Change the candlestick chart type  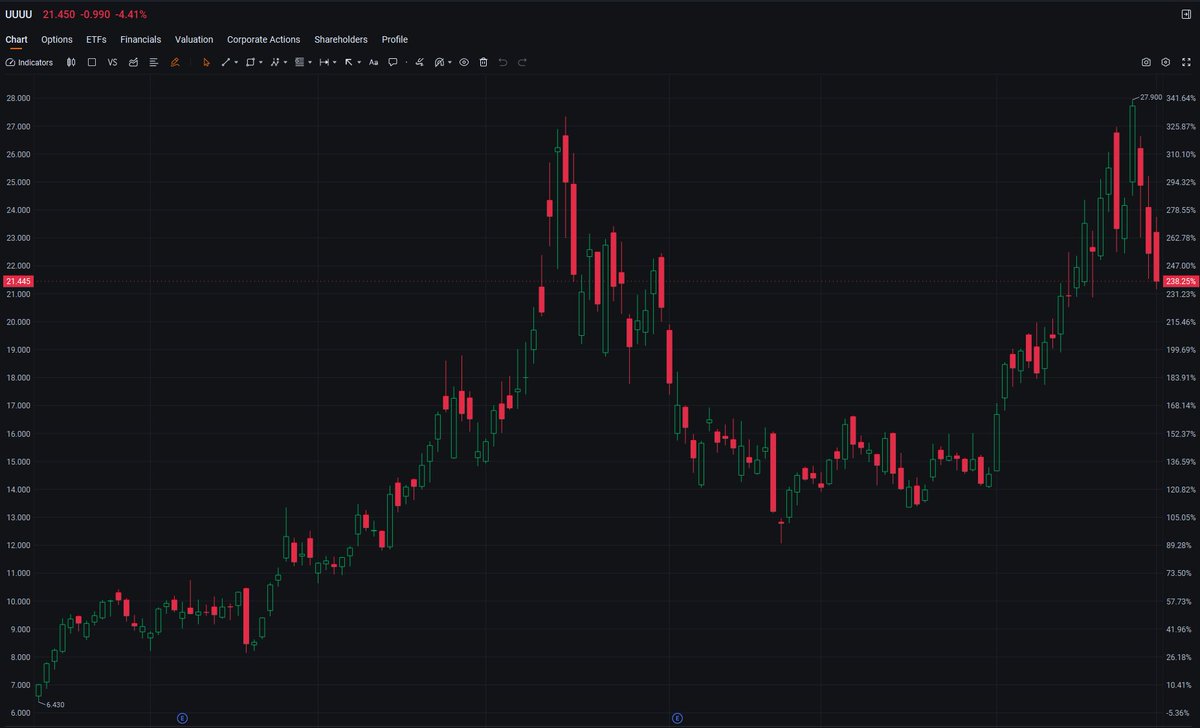click(71, 62)
